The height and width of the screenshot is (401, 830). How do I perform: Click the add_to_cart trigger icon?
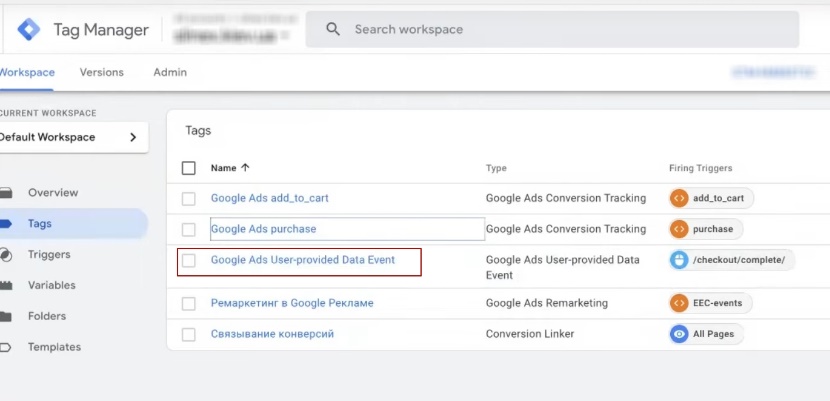pyautogui.click(x=680, y=198)
